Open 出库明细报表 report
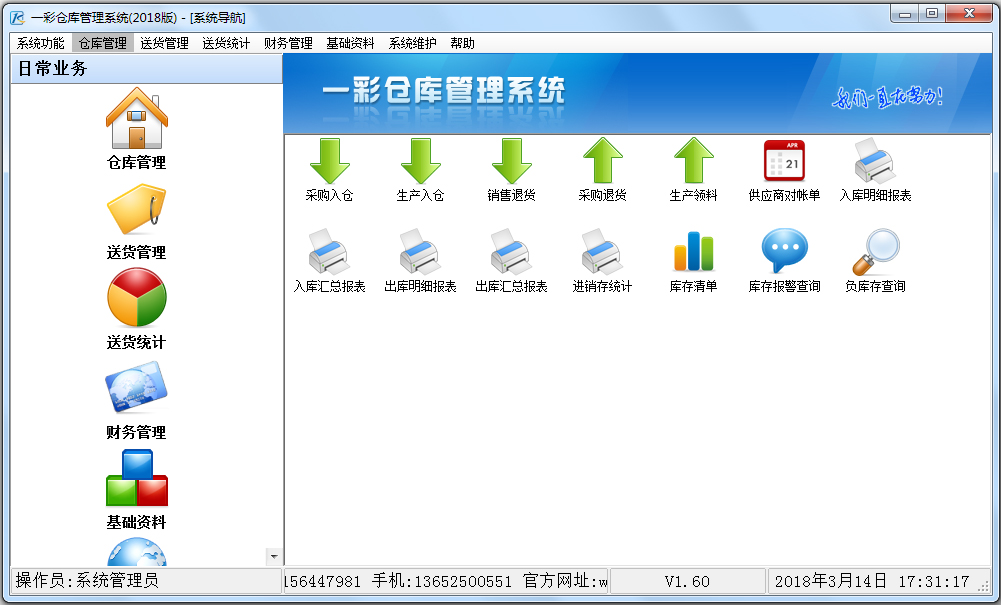The image size is (1001, 605). click(x=421, y=262)
